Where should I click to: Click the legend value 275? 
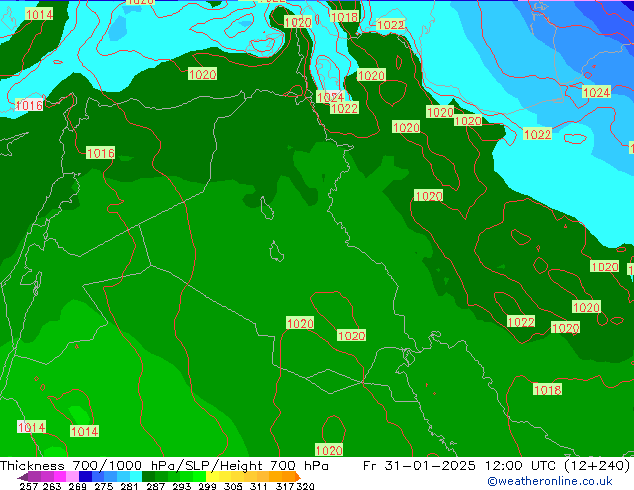104,486
